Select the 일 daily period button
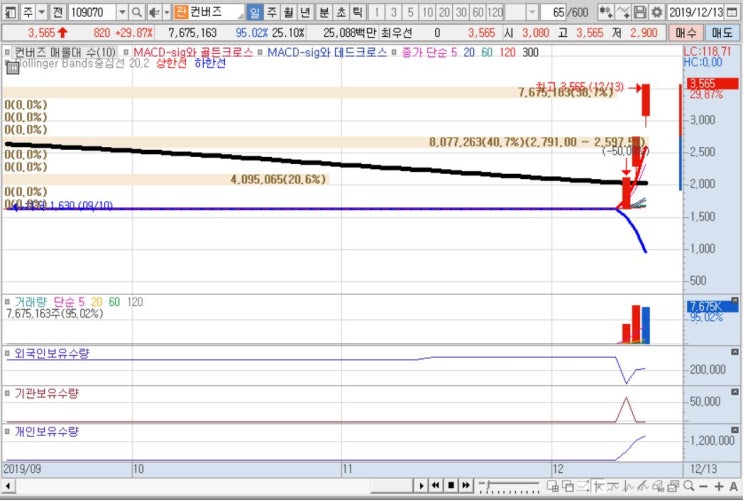This screenshot has width=743, height=500. pyautogui.click(x=255, y=12)
